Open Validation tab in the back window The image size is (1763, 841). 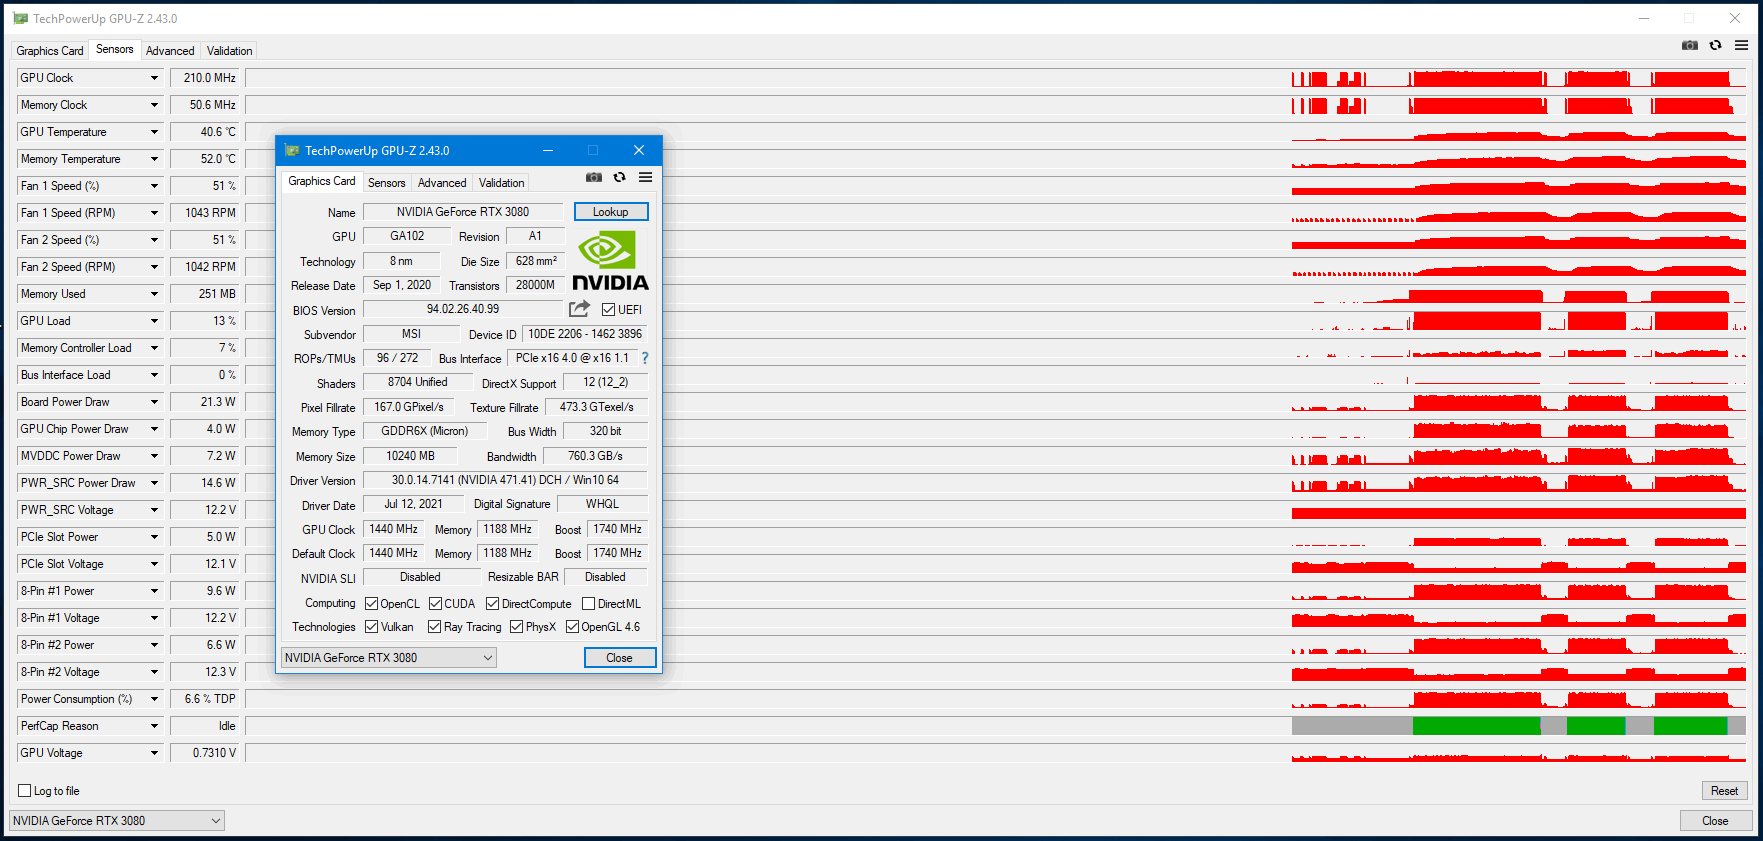[230, 51]
